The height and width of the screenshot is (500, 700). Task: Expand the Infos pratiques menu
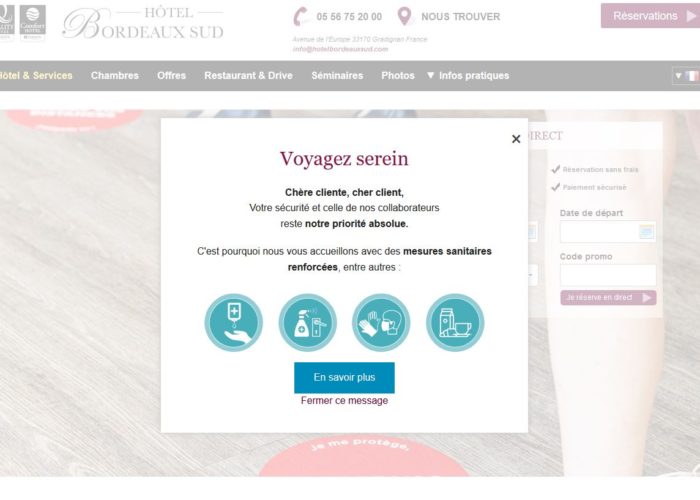click(468, 75)
